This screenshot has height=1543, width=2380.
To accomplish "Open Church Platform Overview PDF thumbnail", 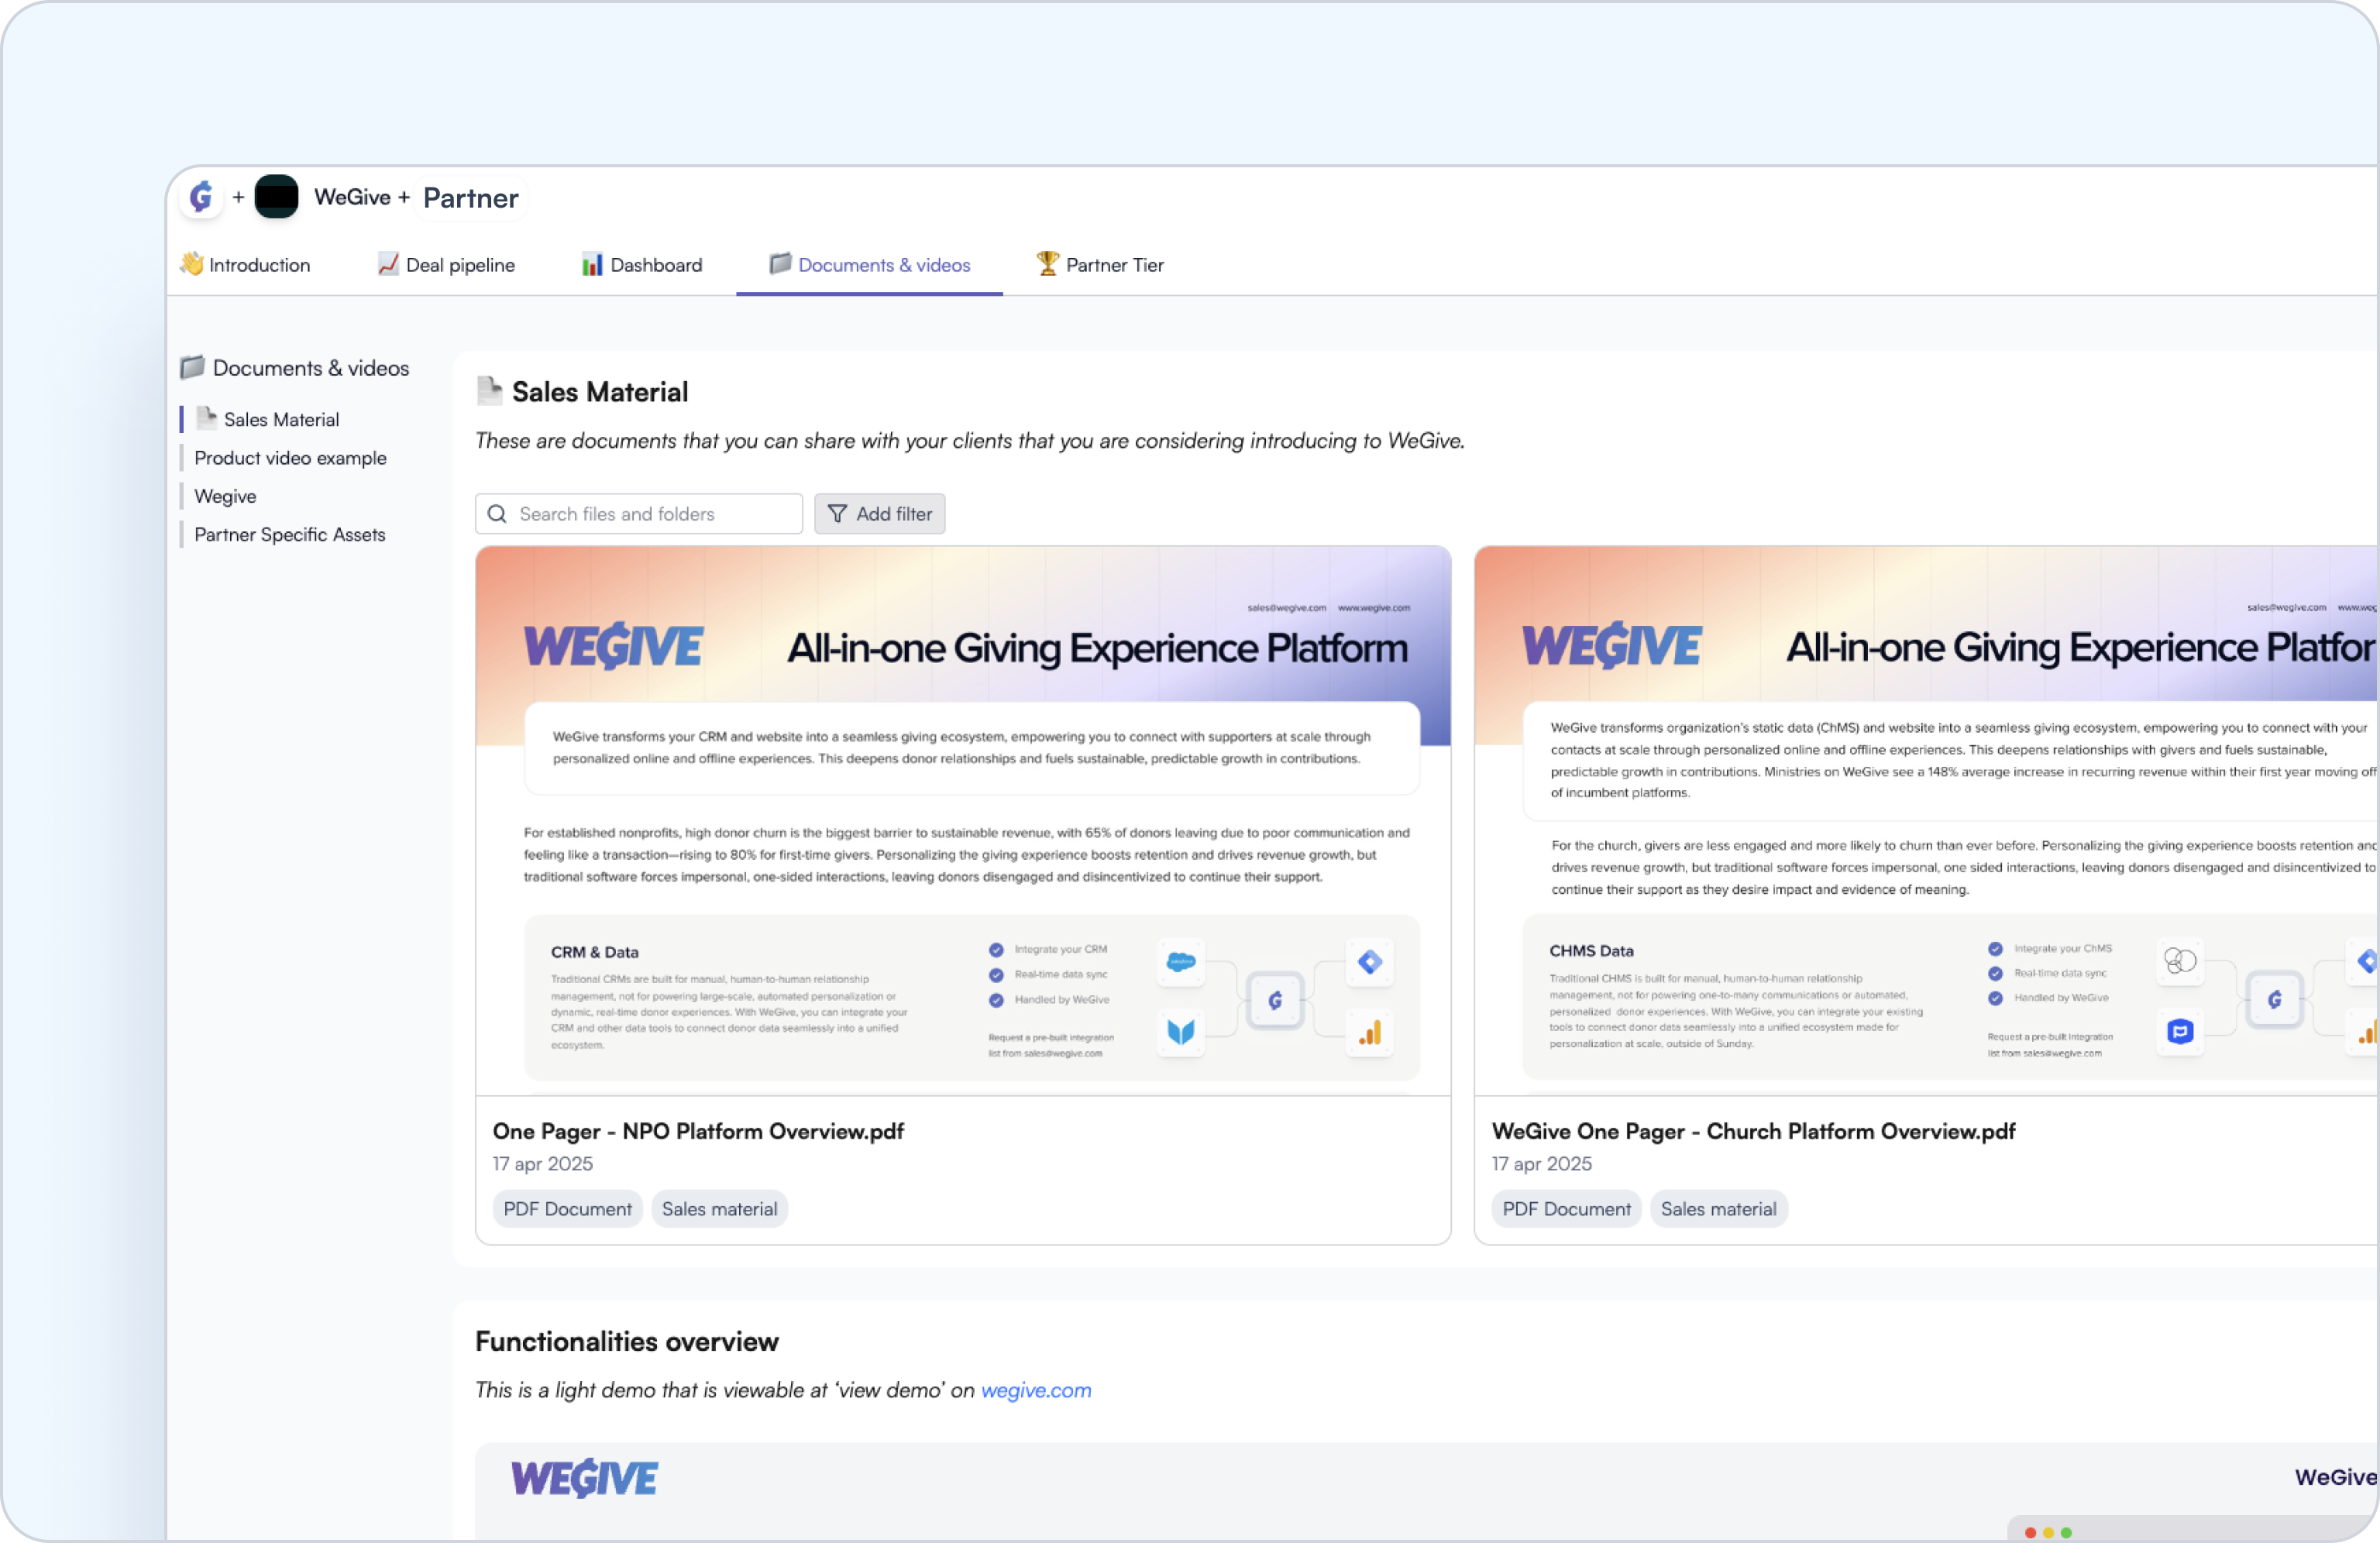I will [x=1925, y=820].
